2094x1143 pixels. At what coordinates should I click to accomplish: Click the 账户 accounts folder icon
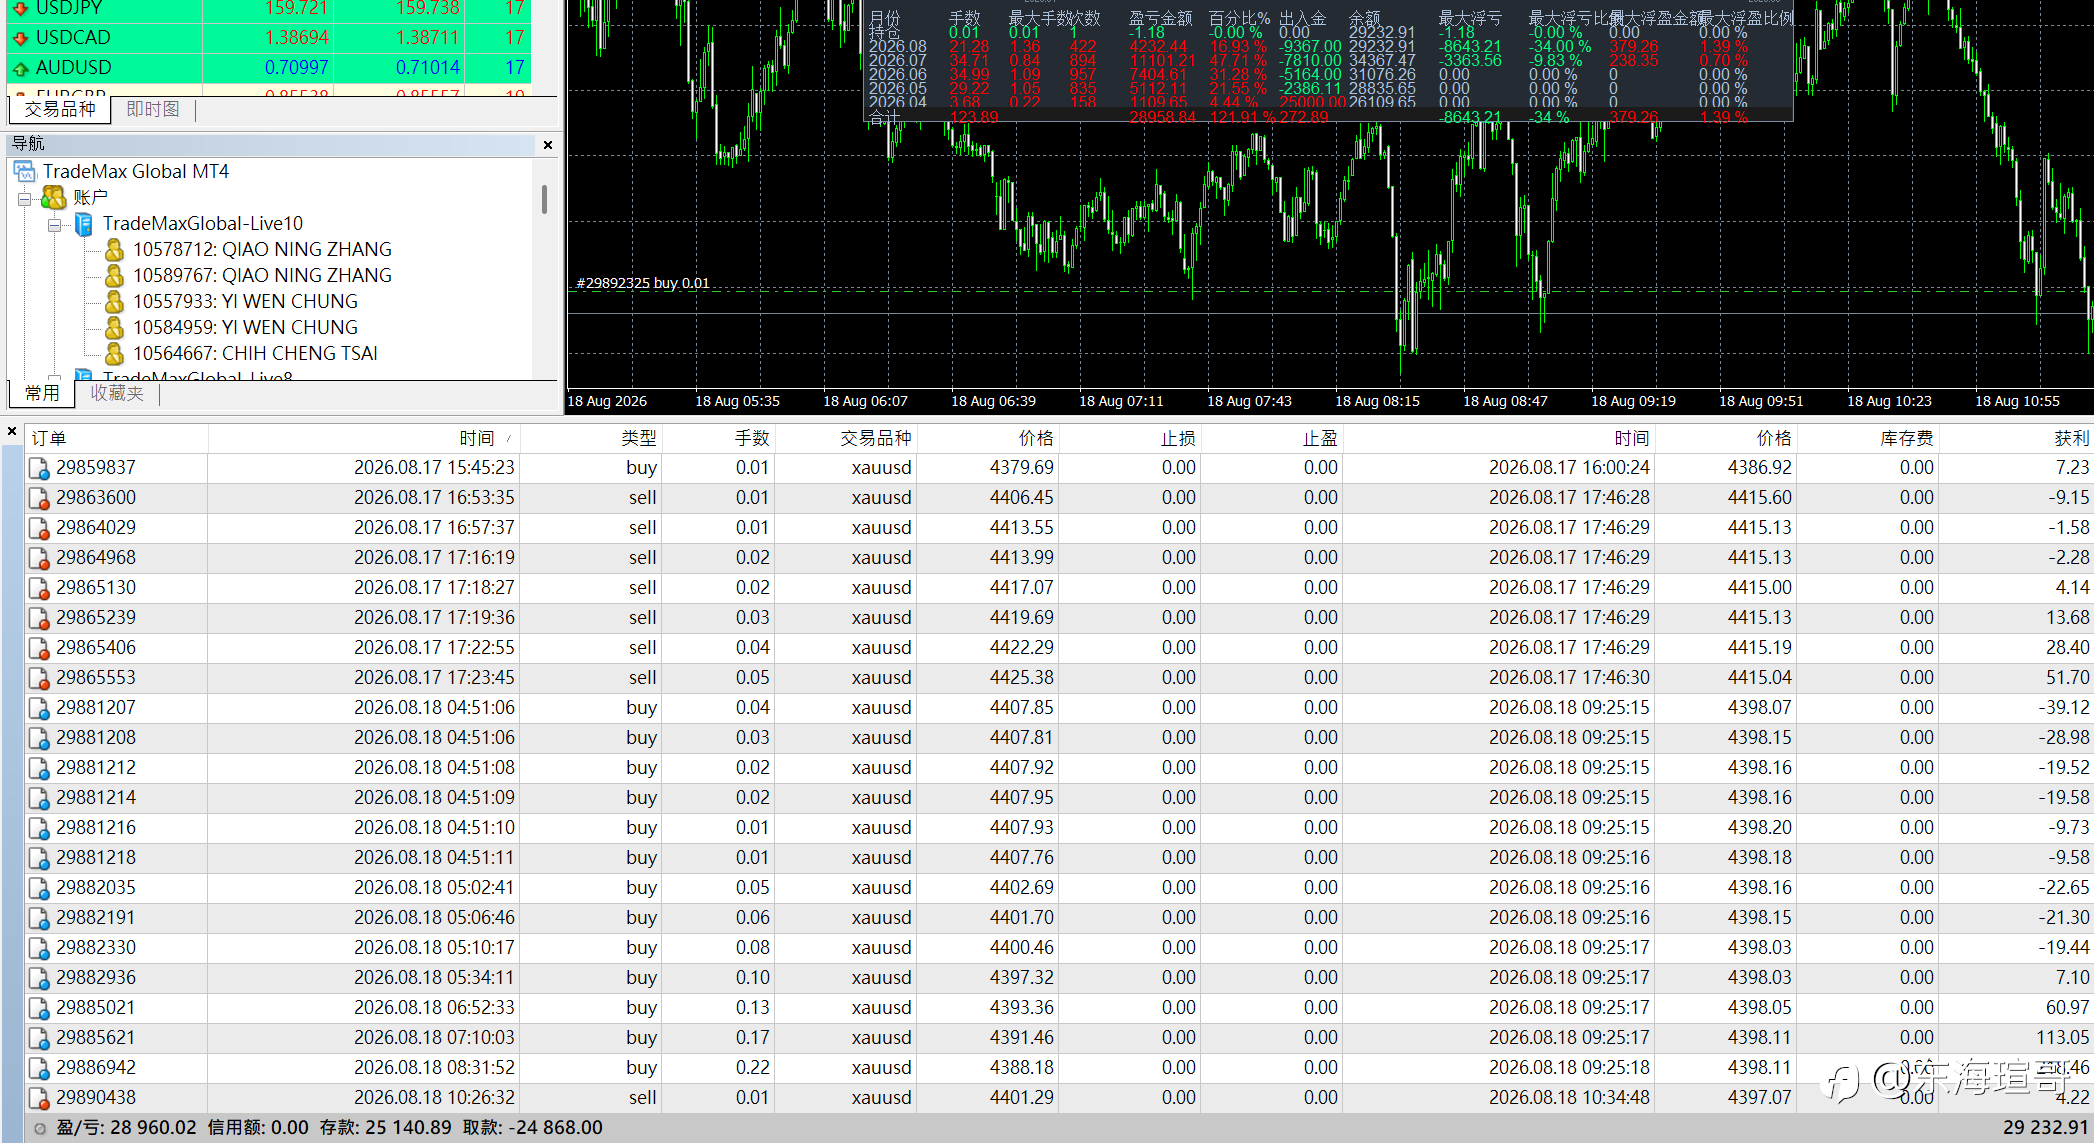pos(54,198)
